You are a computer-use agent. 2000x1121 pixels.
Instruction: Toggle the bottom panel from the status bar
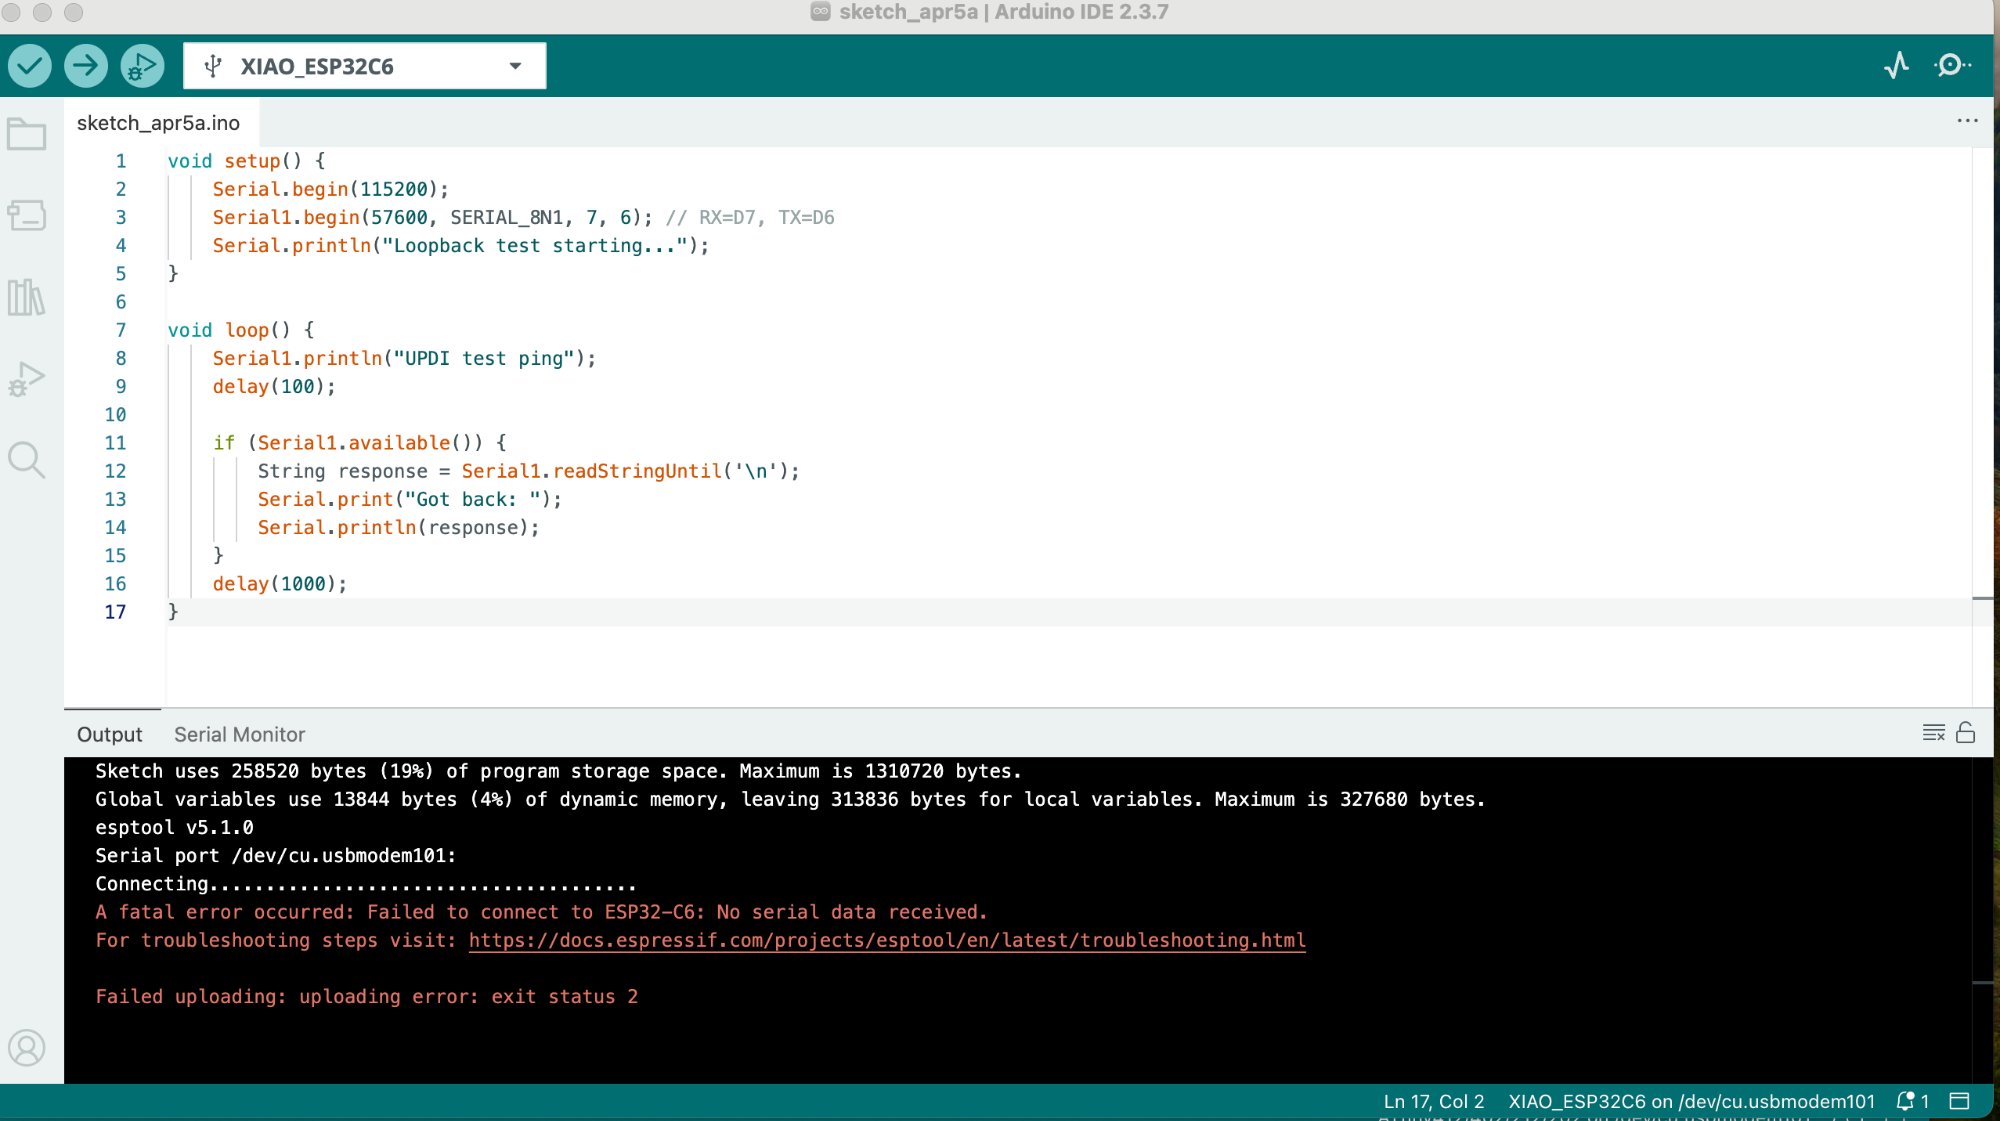coord(1959,1101)
